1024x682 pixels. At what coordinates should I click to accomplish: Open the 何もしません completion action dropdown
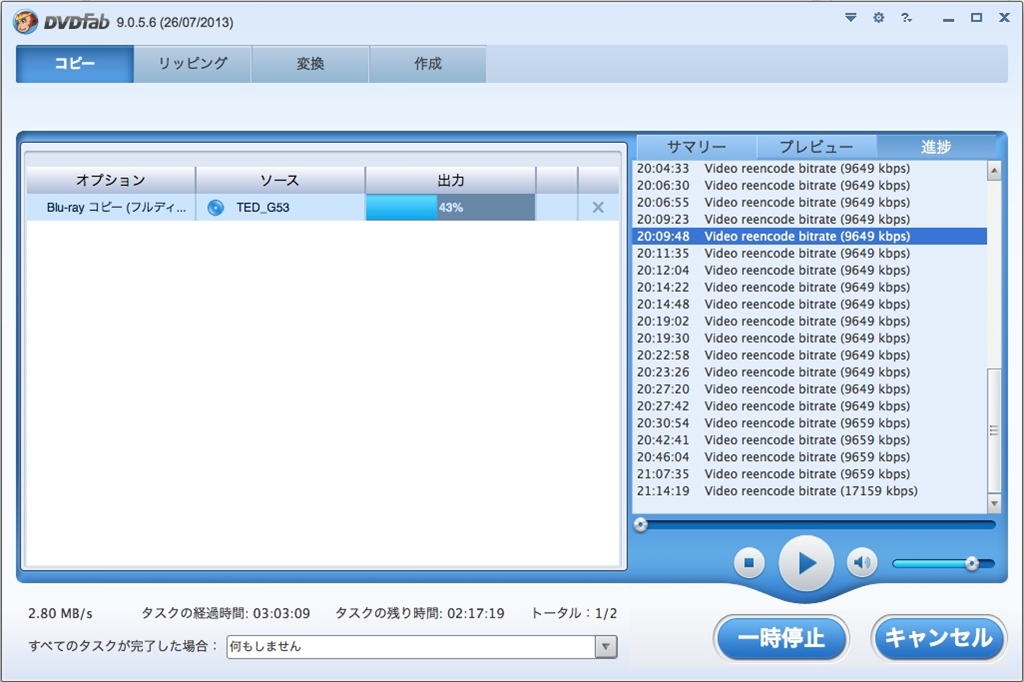coord(421,647)
